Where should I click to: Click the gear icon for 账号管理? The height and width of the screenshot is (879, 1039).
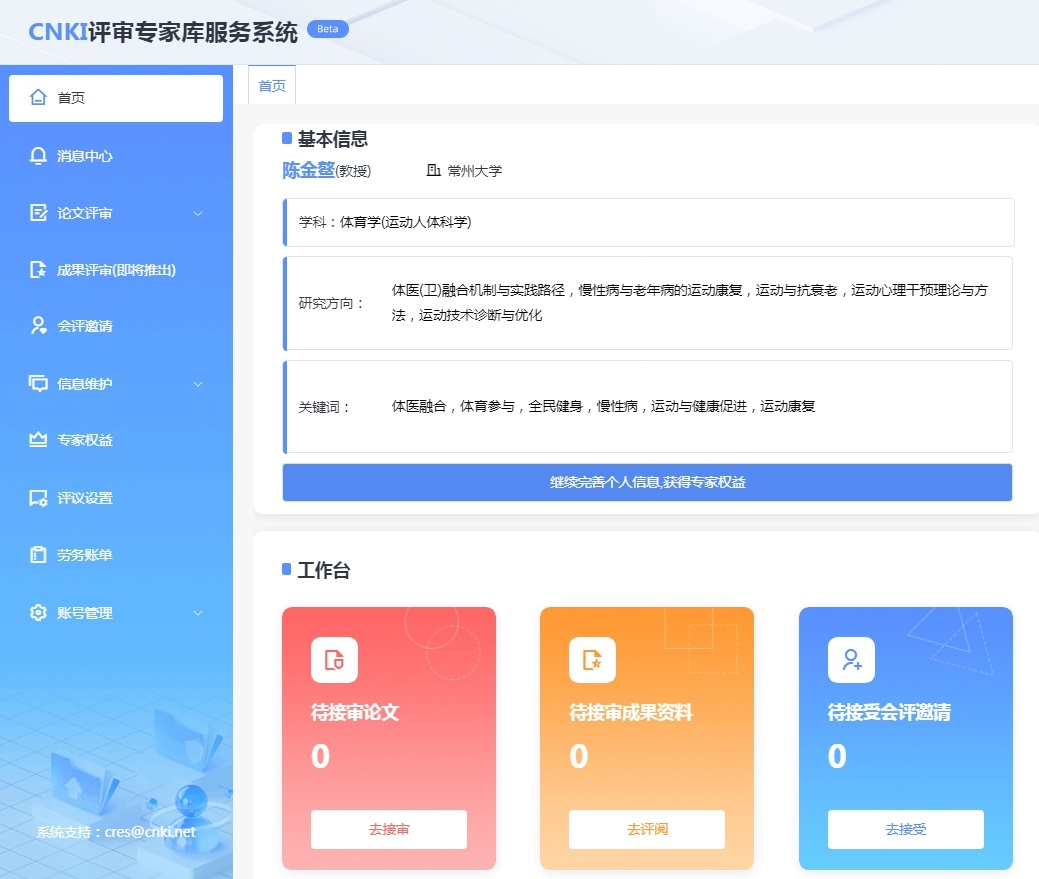39,613
